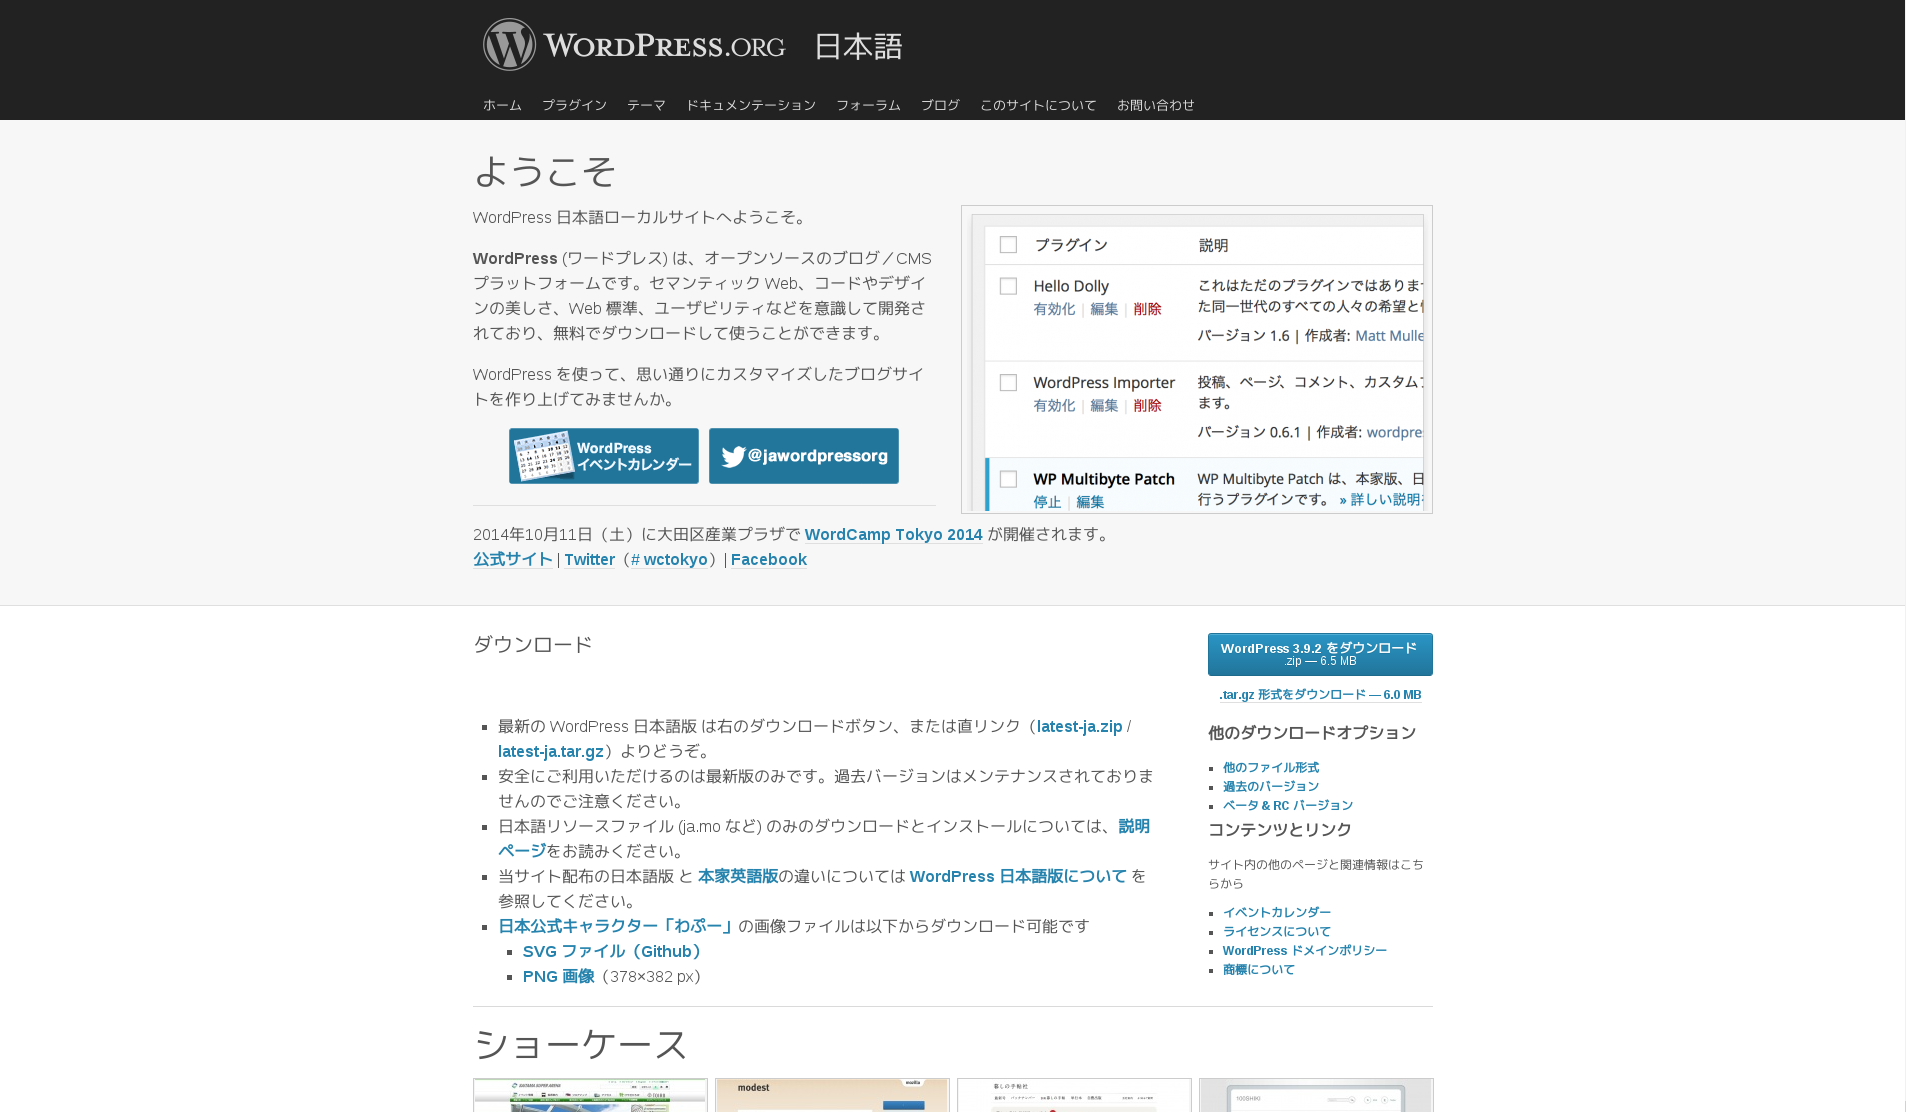Open WordPress ドメインポリシー link
Screen dimensions: 1906x1112
1305,950
